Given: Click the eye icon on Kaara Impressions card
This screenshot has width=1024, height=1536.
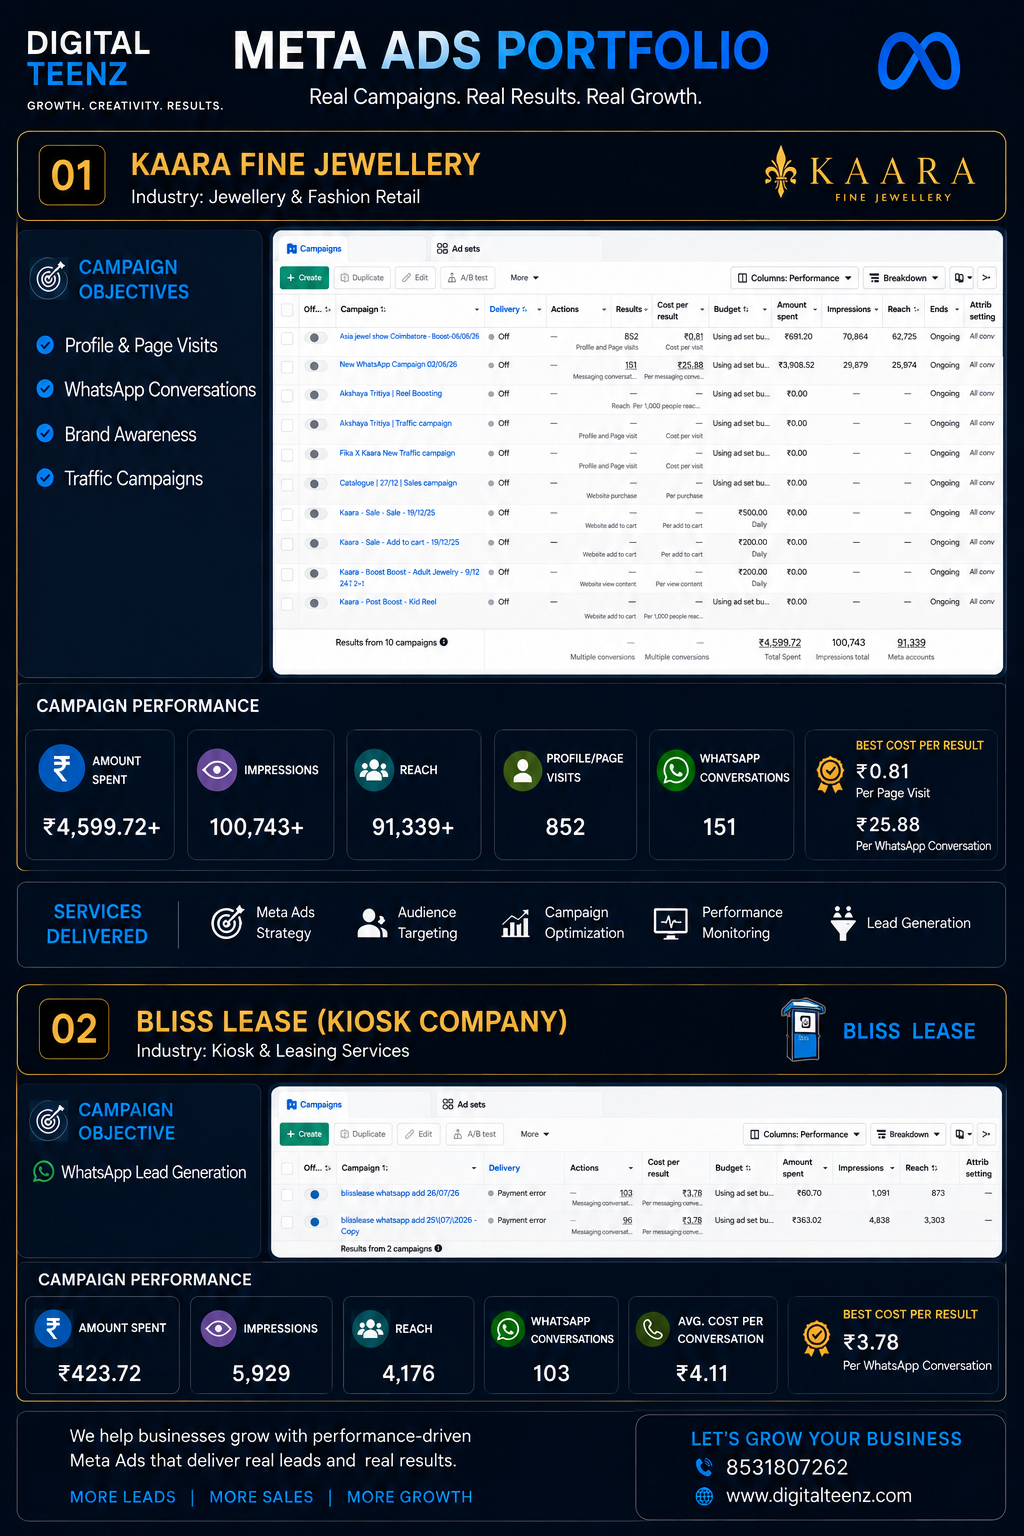Looking at the screenshot, I should (x=217, y=770).
